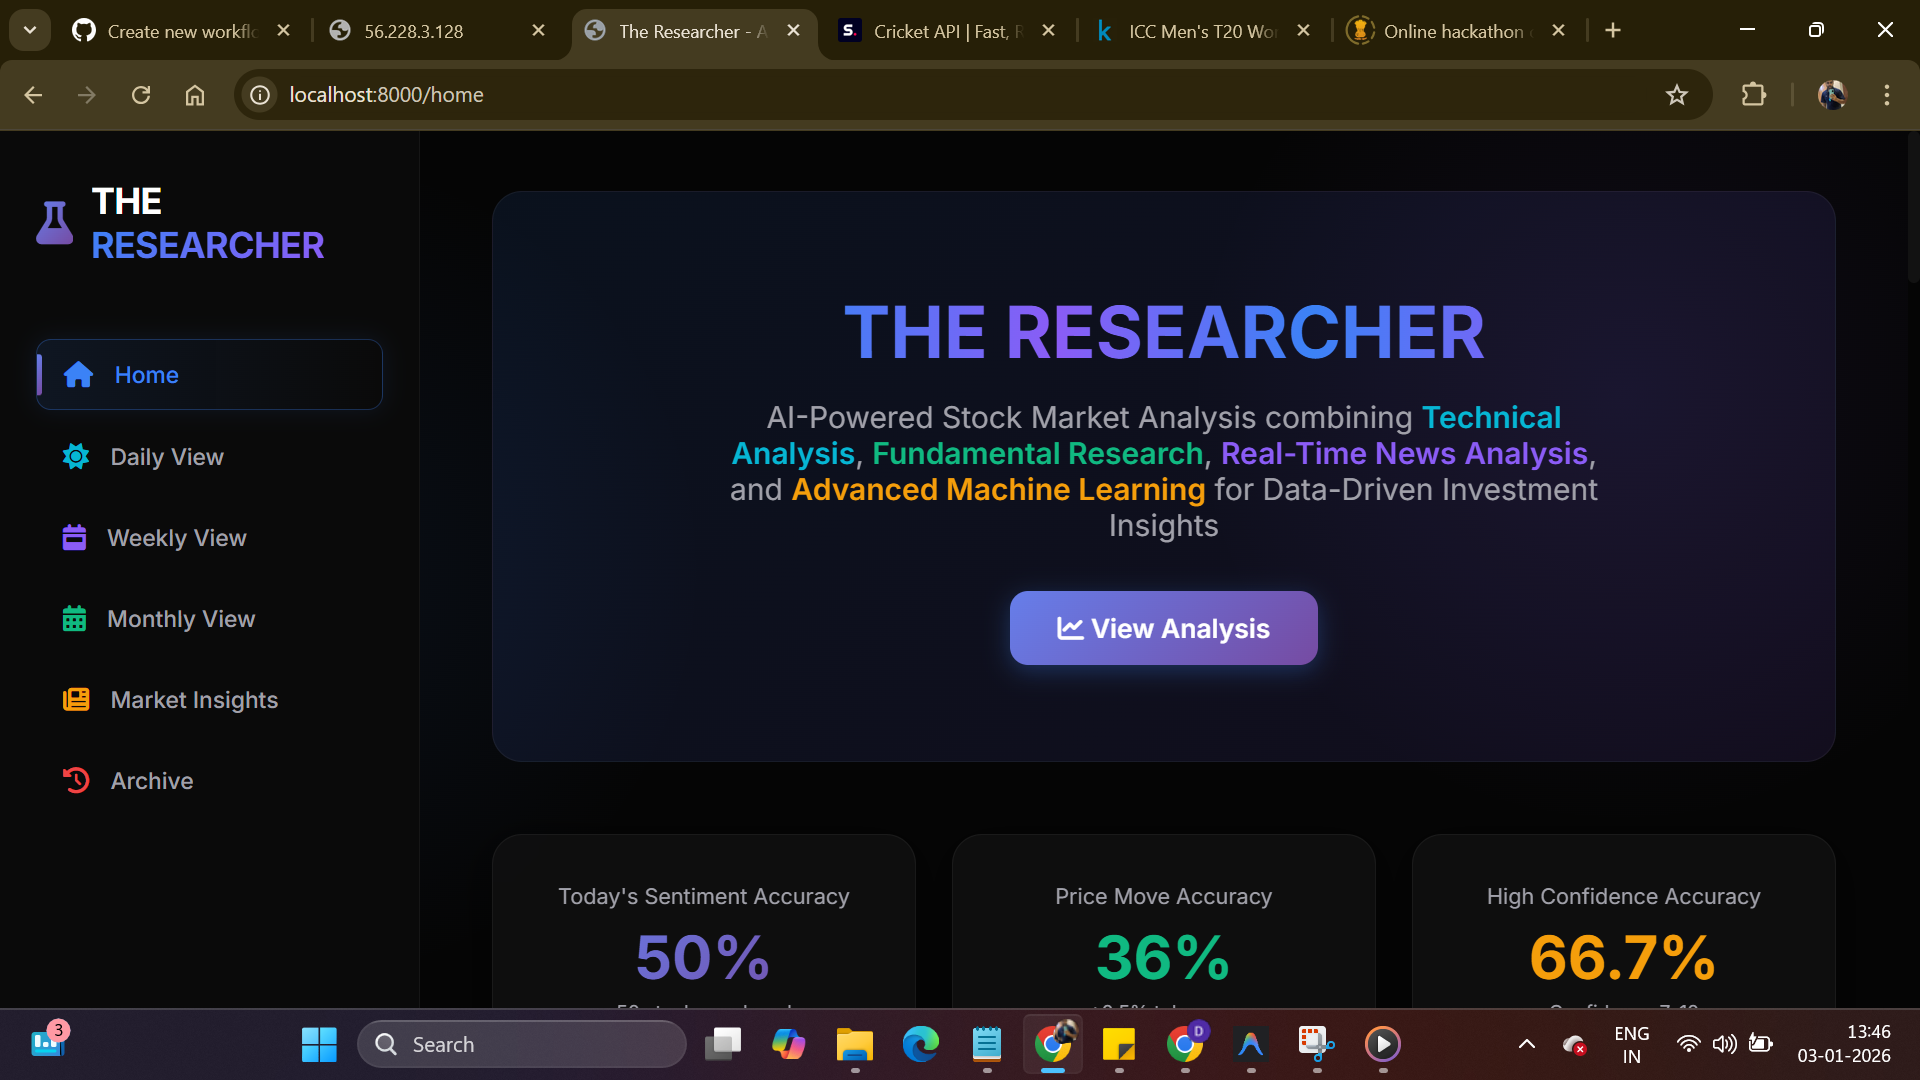The image size is (1920, 1080).
Task: Click The Researcher flask logo
Action: pos(54,222)
